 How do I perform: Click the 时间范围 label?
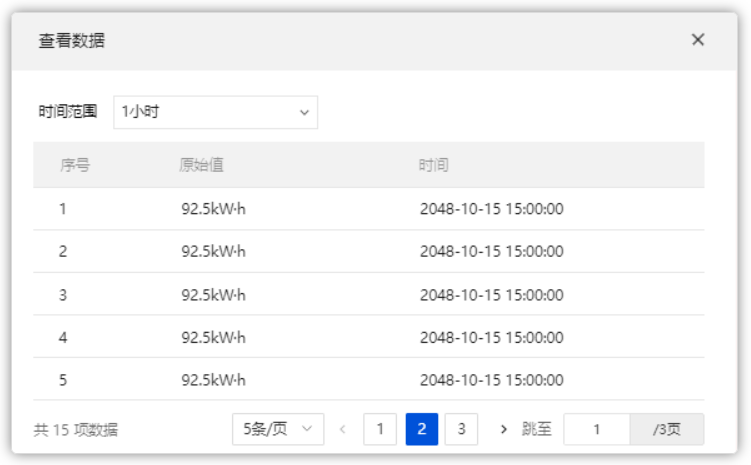pyautogui.click(x=68, y=112)
